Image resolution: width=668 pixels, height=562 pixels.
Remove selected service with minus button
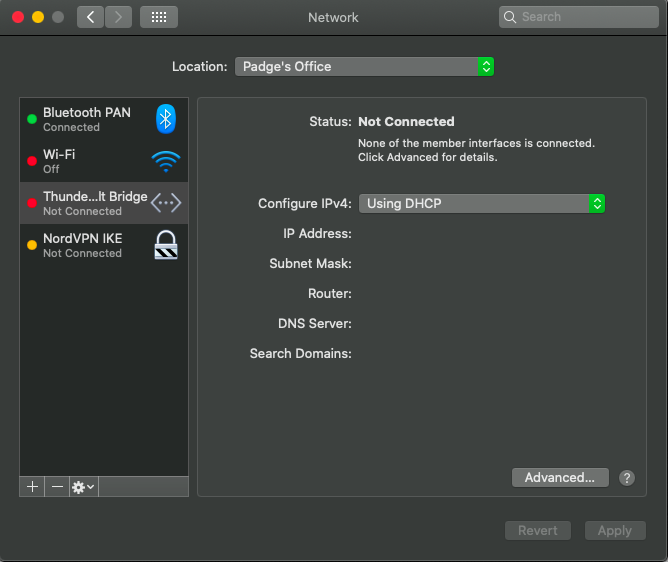57,487
